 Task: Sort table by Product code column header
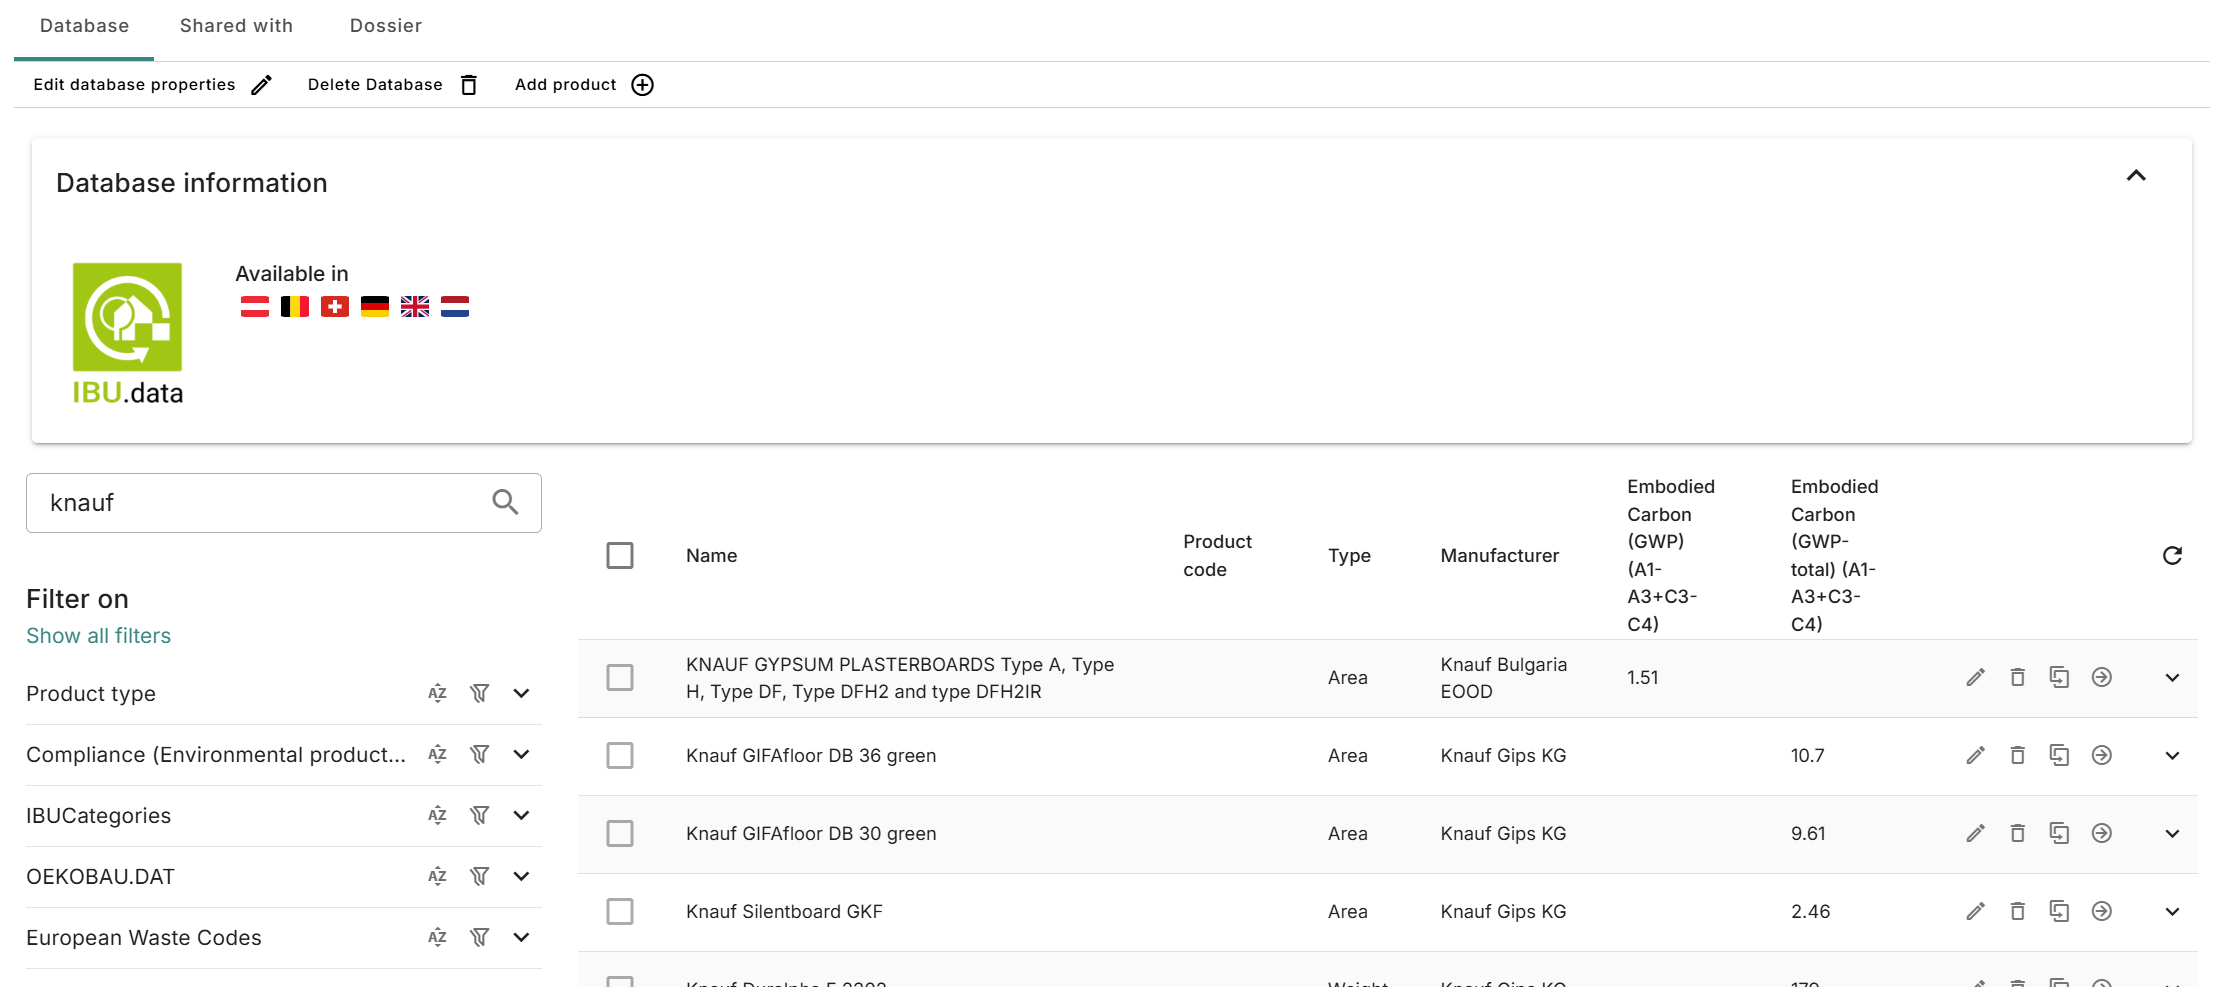(1217, 555)
